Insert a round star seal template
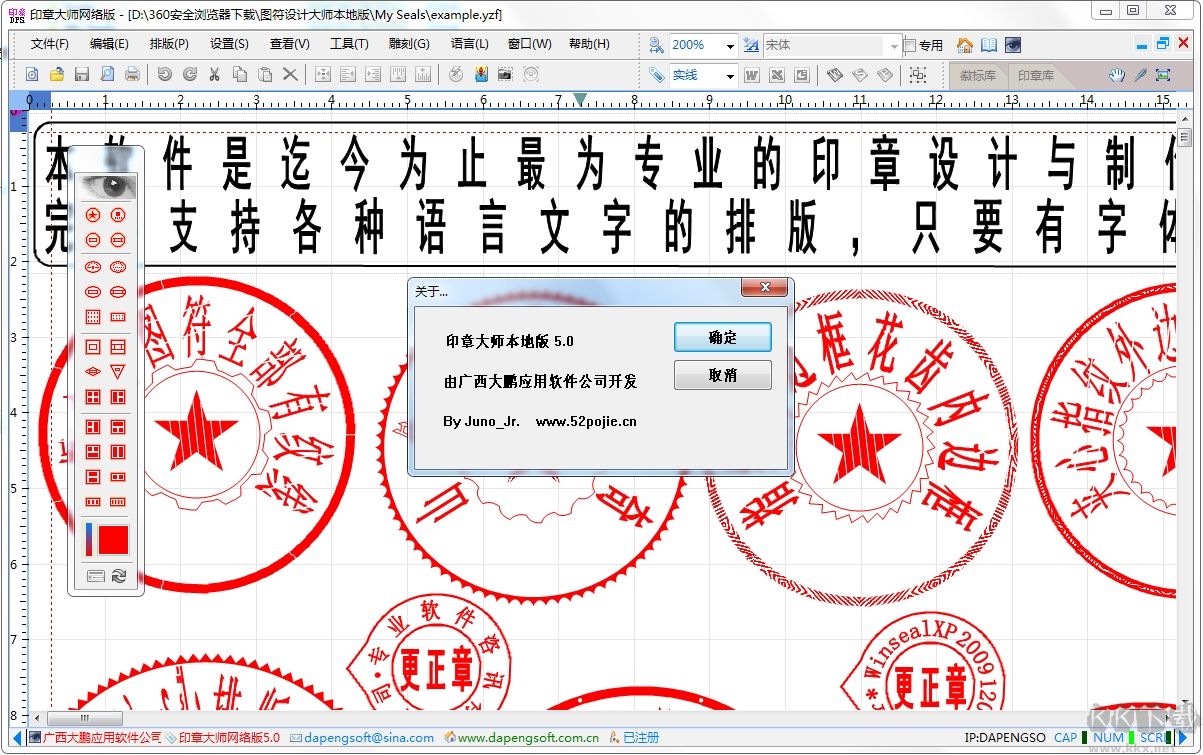 (92, 215)
